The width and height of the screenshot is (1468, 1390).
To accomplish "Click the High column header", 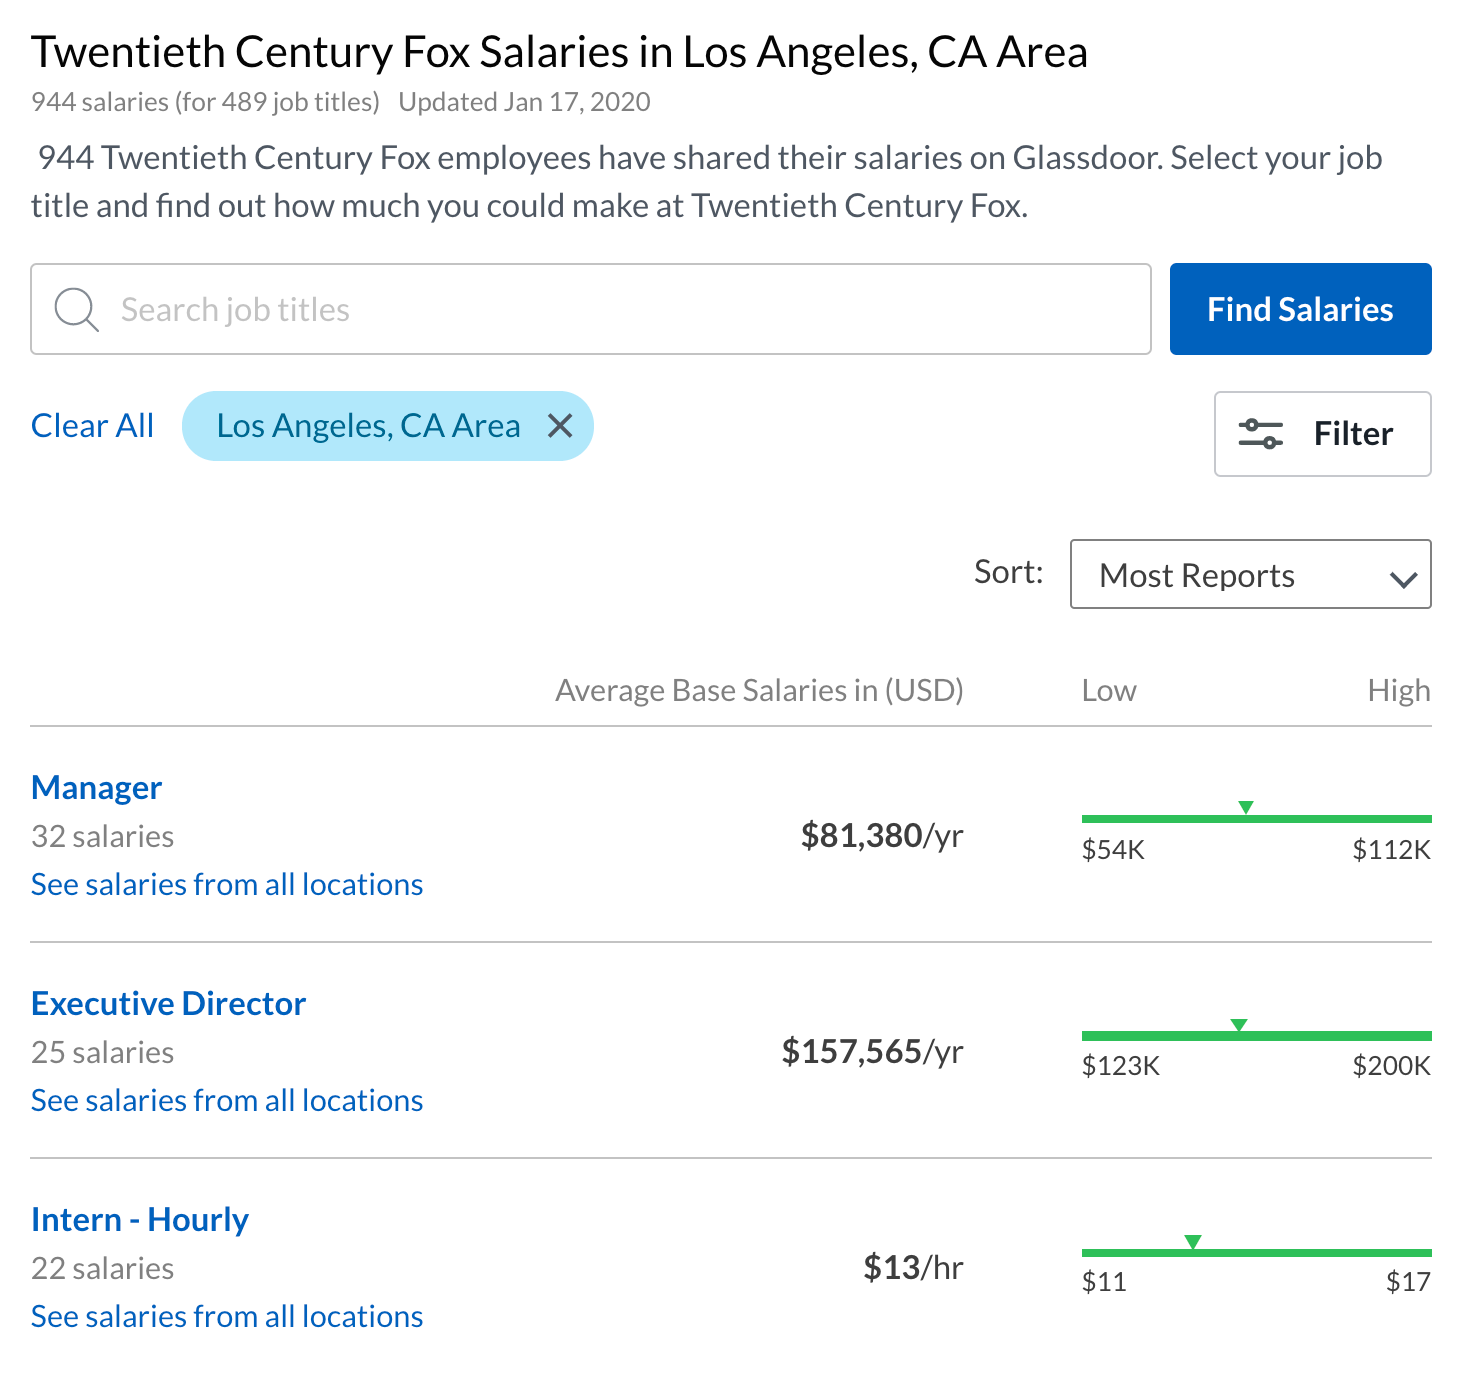I will (x=1399, y=691).
